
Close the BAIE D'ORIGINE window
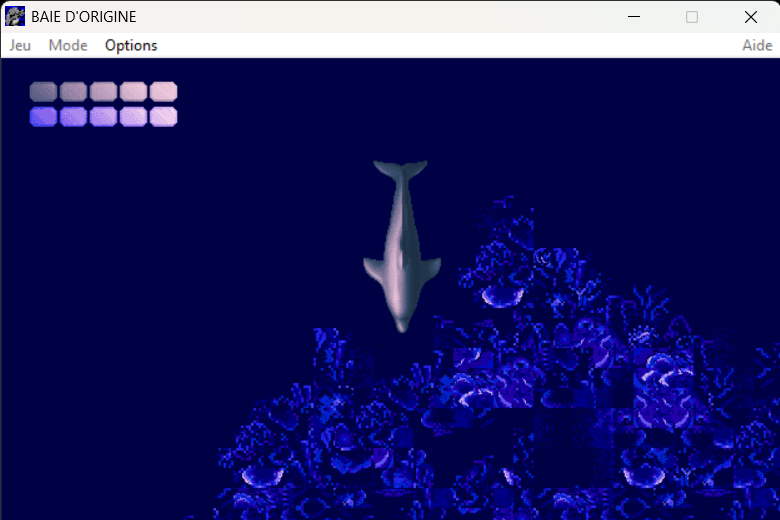tap(750, 17)
